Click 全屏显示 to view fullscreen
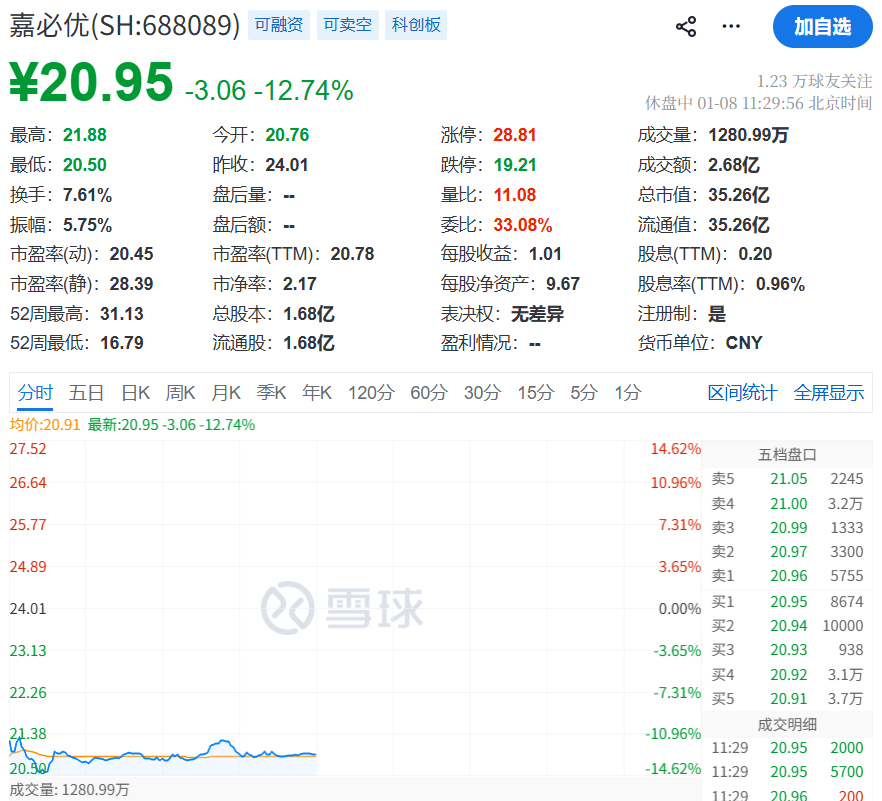 coord(828,393)
